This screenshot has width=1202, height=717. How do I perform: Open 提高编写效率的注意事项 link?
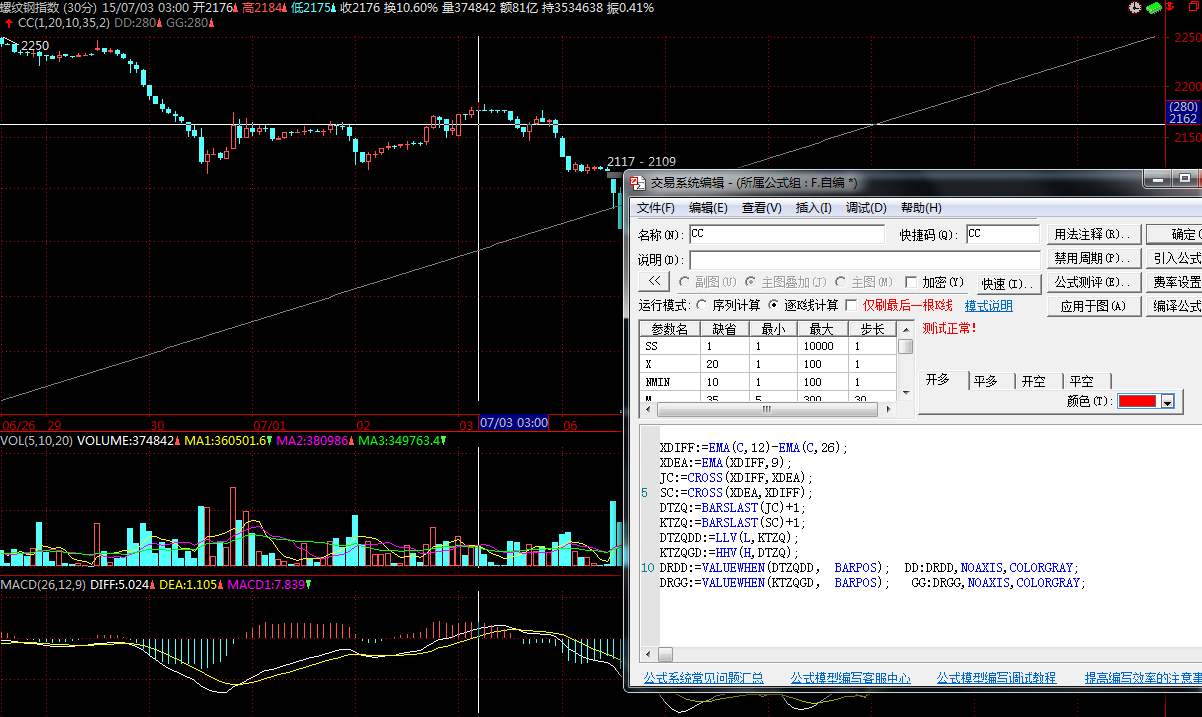coord(1143,678)
